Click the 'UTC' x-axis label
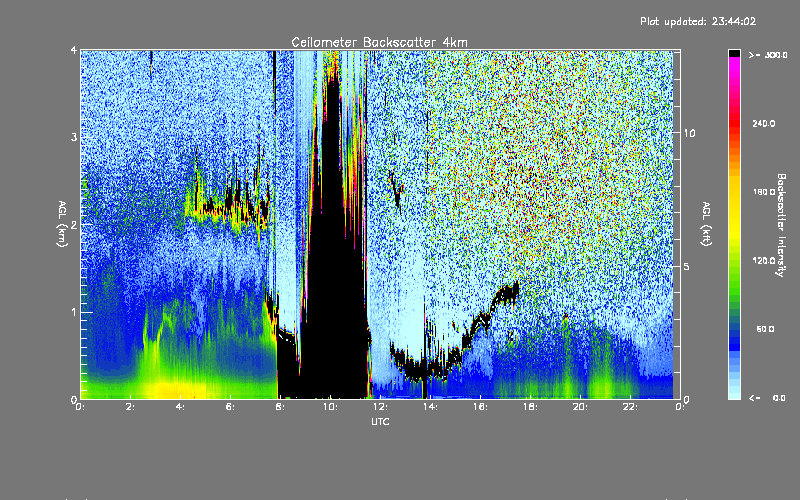Viewport: 800px width, 500px height. pyautogui.click(x=380, y=421)
